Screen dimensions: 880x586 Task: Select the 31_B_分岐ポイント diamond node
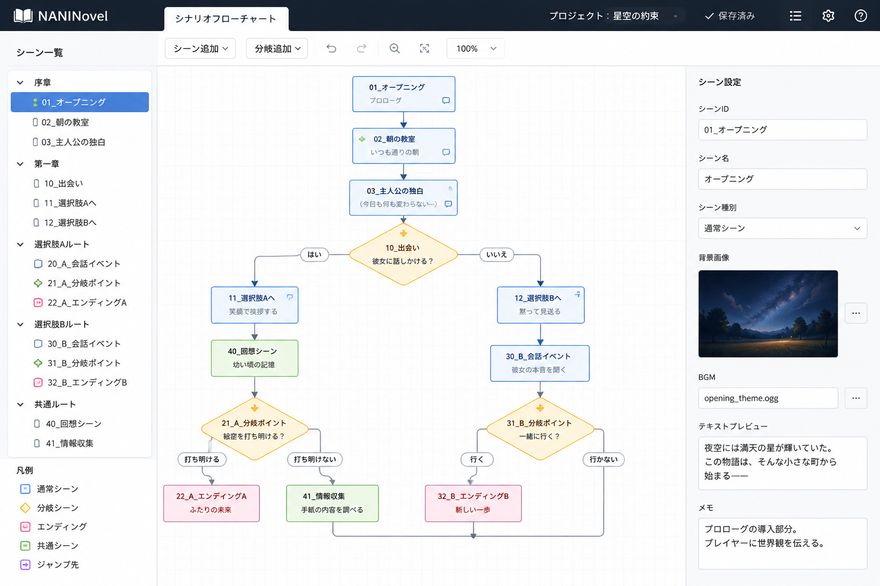coord(539,429)
